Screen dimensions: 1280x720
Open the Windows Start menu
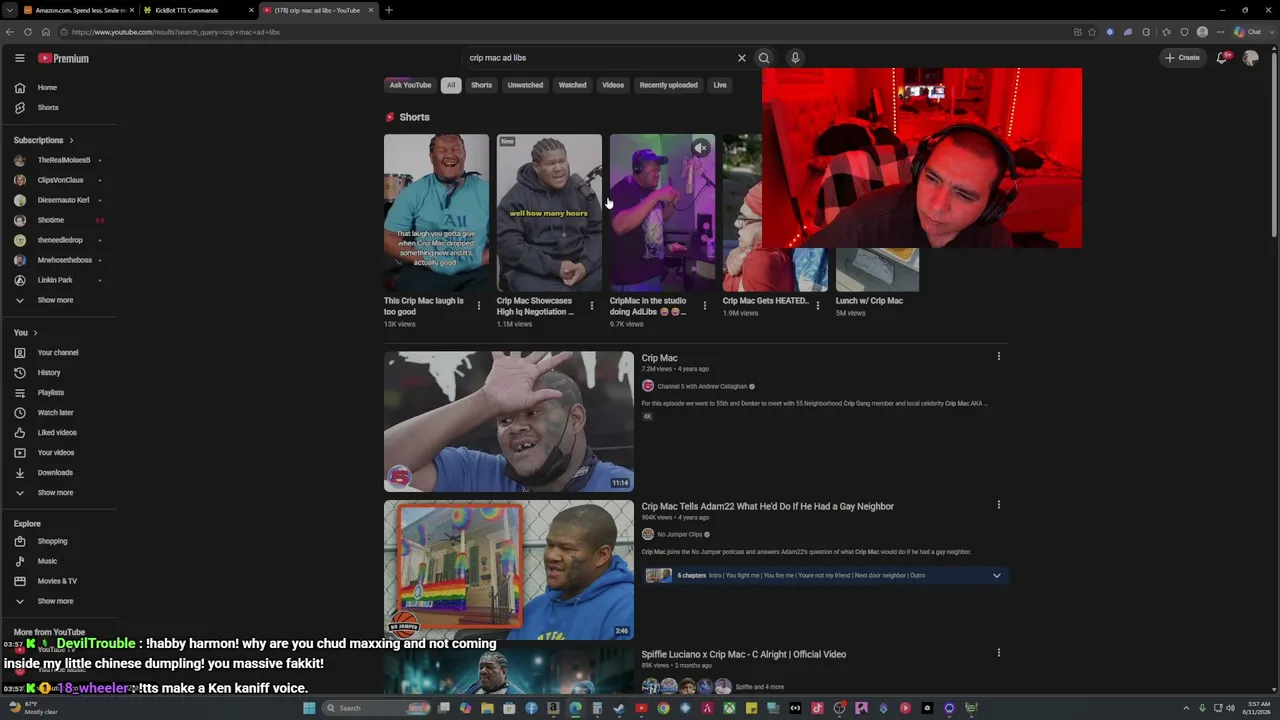click(309, 708)
